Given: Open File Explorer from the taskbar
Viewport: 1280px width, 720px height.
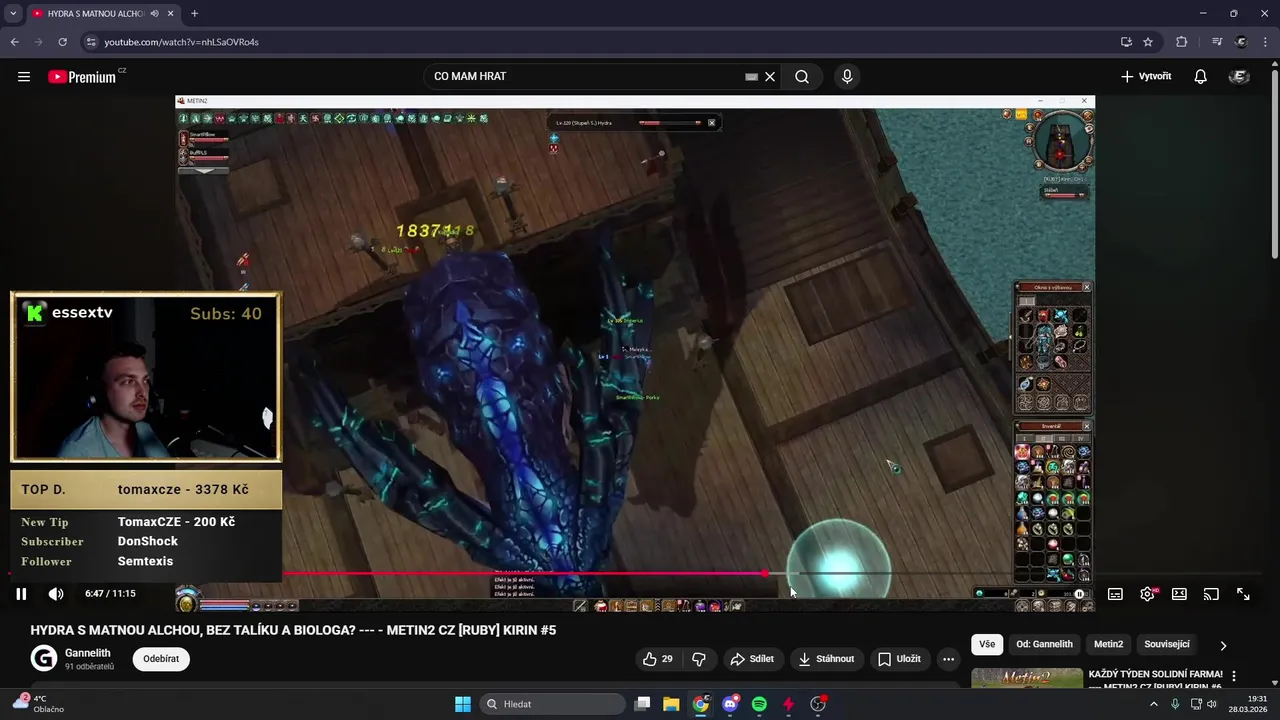Looking at the screenshot, I should click(671, 704).
